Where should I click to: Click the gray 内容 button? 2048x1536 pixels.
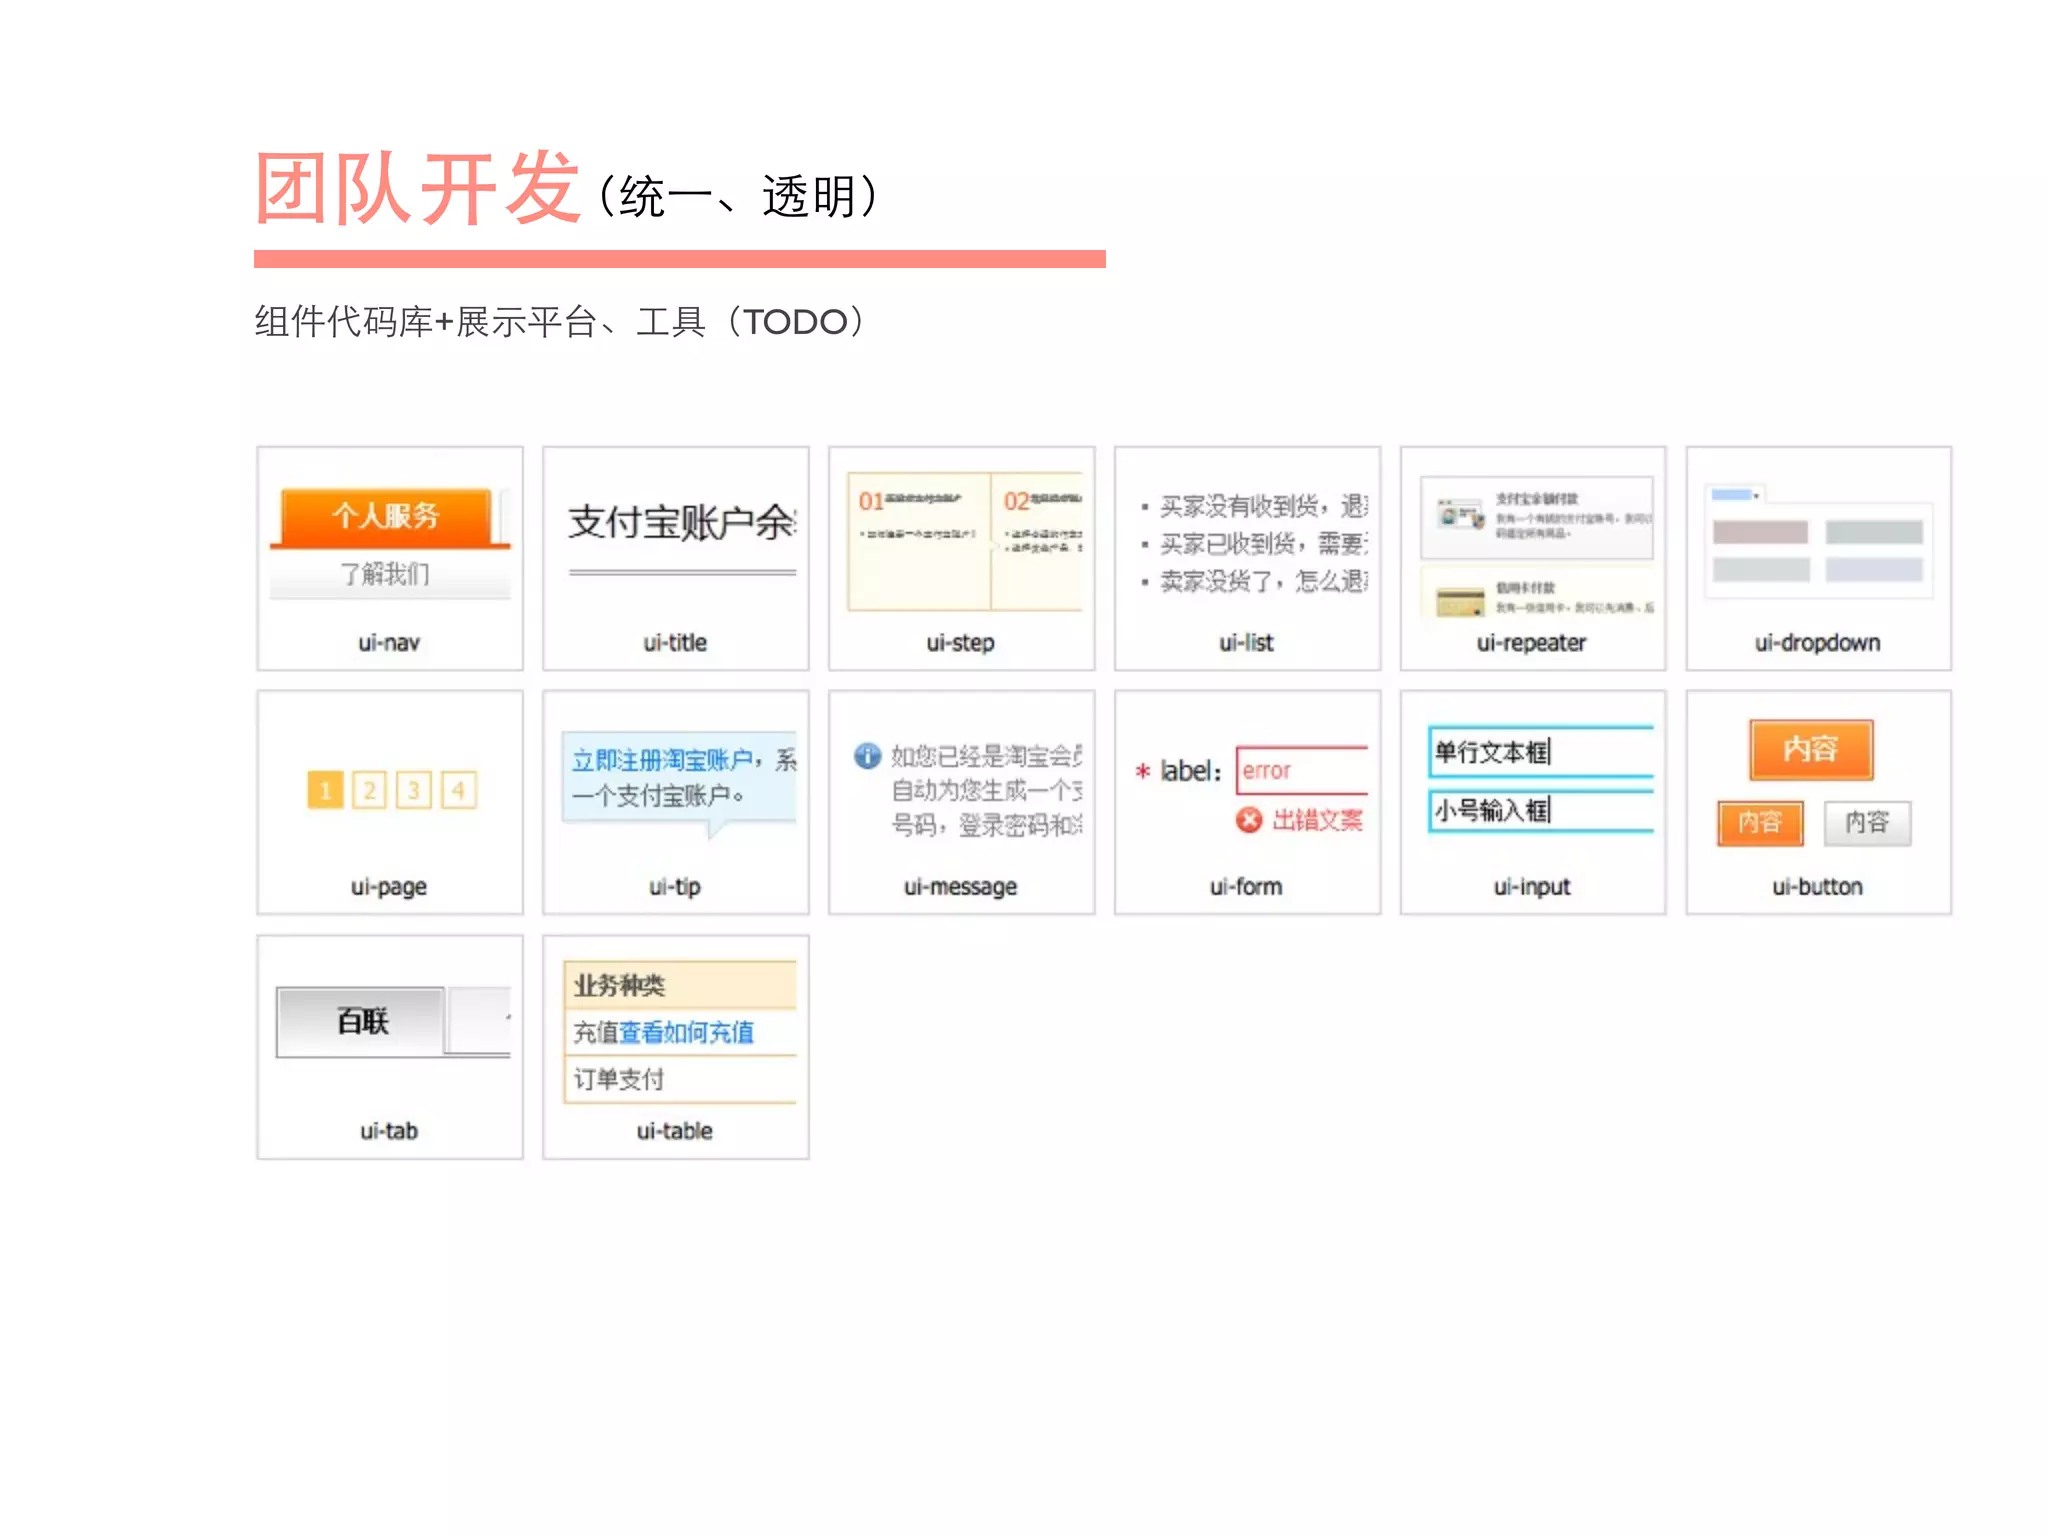1867,823
